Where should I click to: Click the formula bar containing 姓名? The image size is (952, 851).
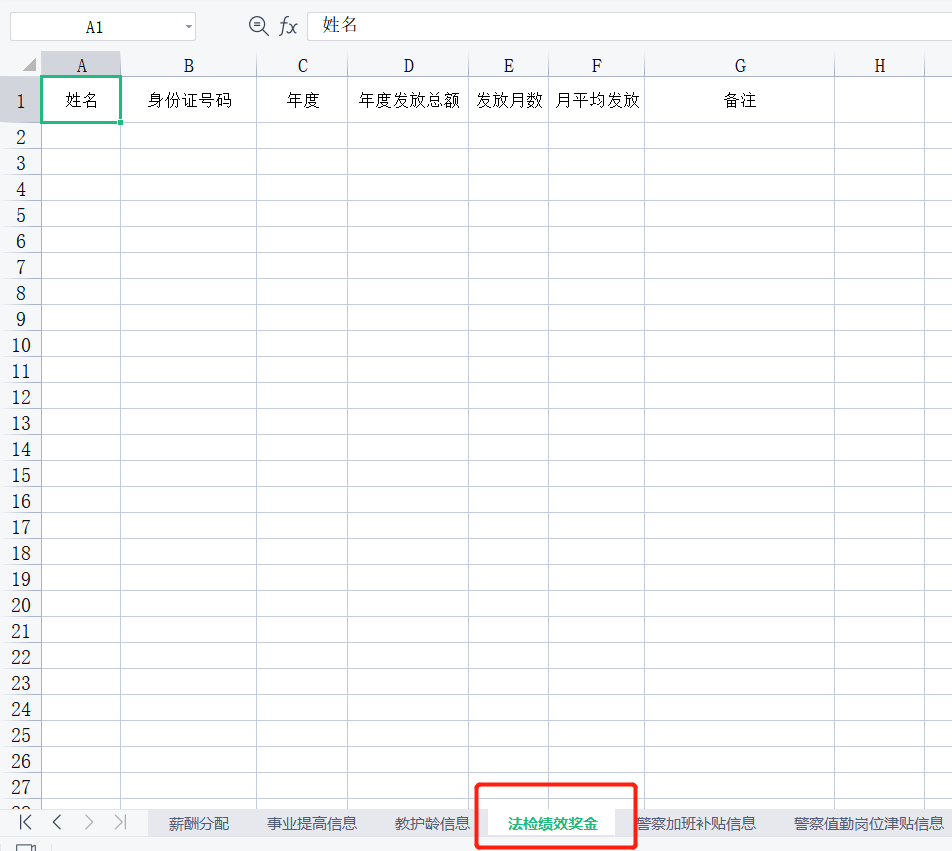[x=629, y=26]
